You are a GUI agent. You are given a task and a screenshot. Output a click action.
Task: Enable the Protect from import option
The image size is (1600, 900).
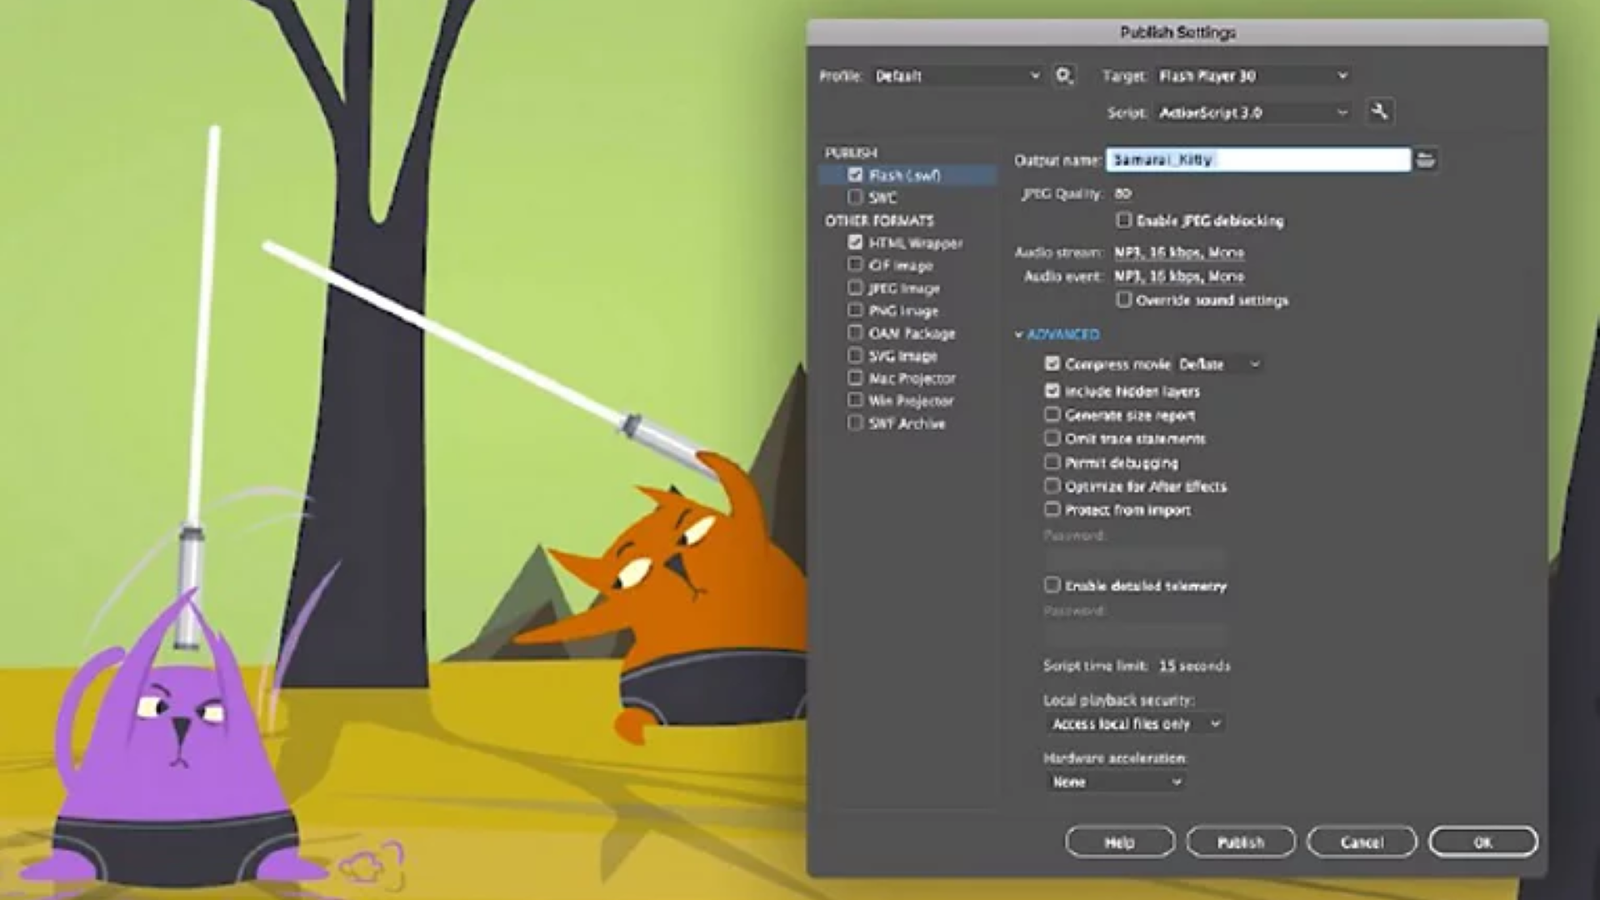[1051, 509]
